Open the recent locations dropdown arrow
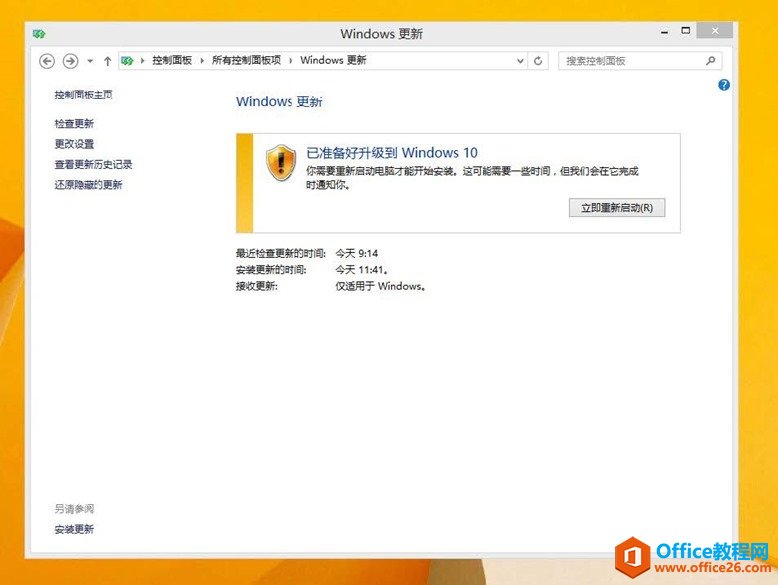778x585 pixels. click(90, 61)
